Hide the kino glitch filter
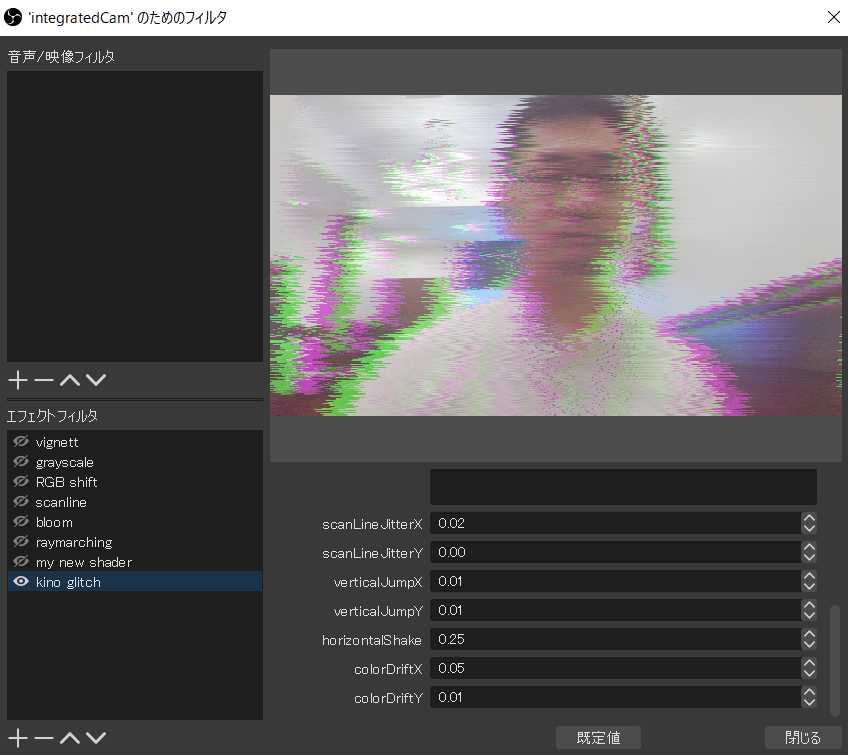 pos(20,581)
